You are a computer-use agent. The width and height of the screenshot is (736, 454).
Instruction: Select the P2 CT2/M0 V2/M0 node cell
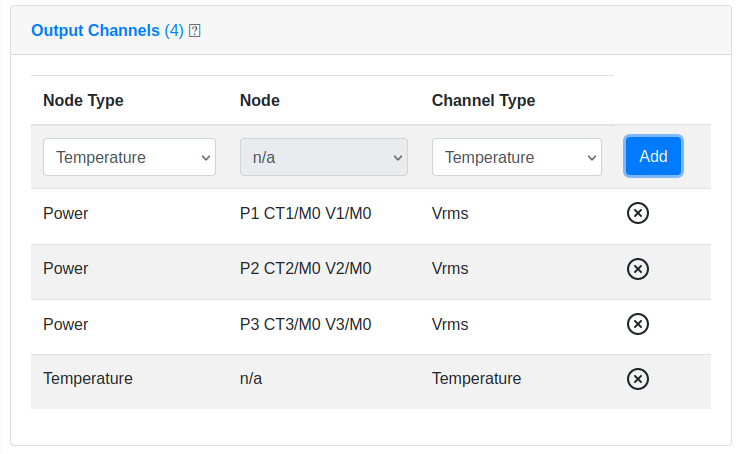point(306,269)
